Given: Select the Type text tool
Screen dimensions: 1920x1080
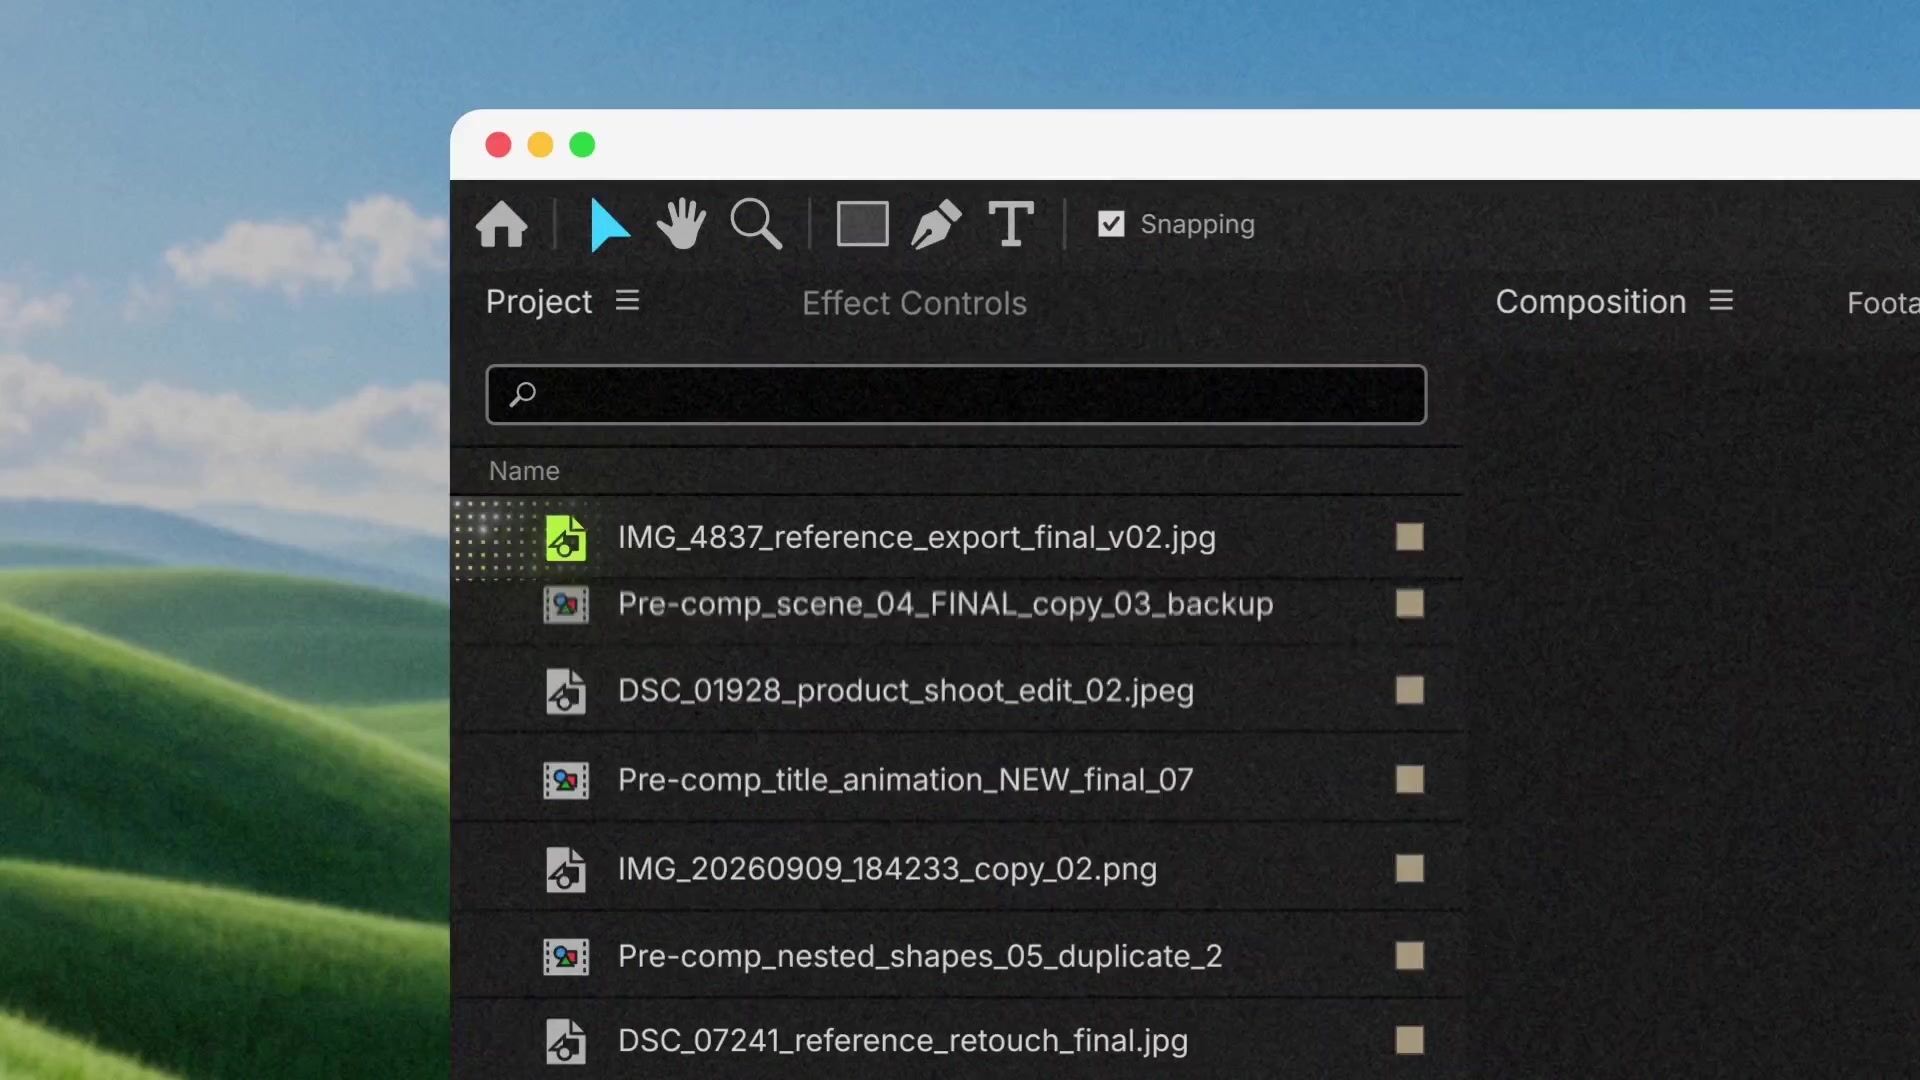Looking at the screenshot, I should click(1011, 224).
